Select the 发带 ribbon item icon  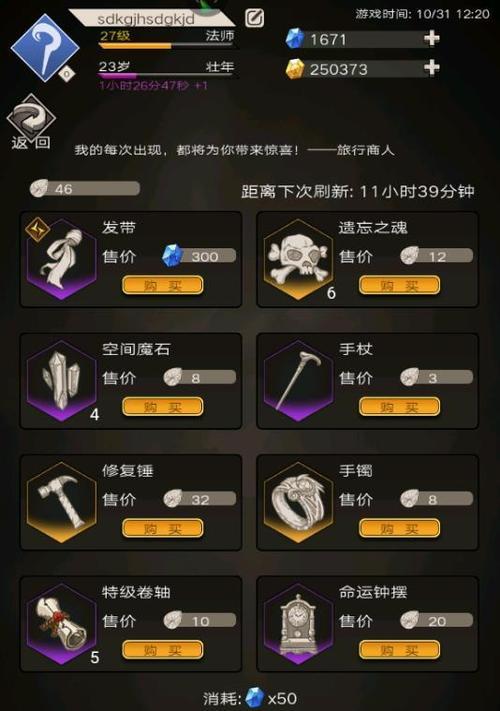tap(61, 259)
